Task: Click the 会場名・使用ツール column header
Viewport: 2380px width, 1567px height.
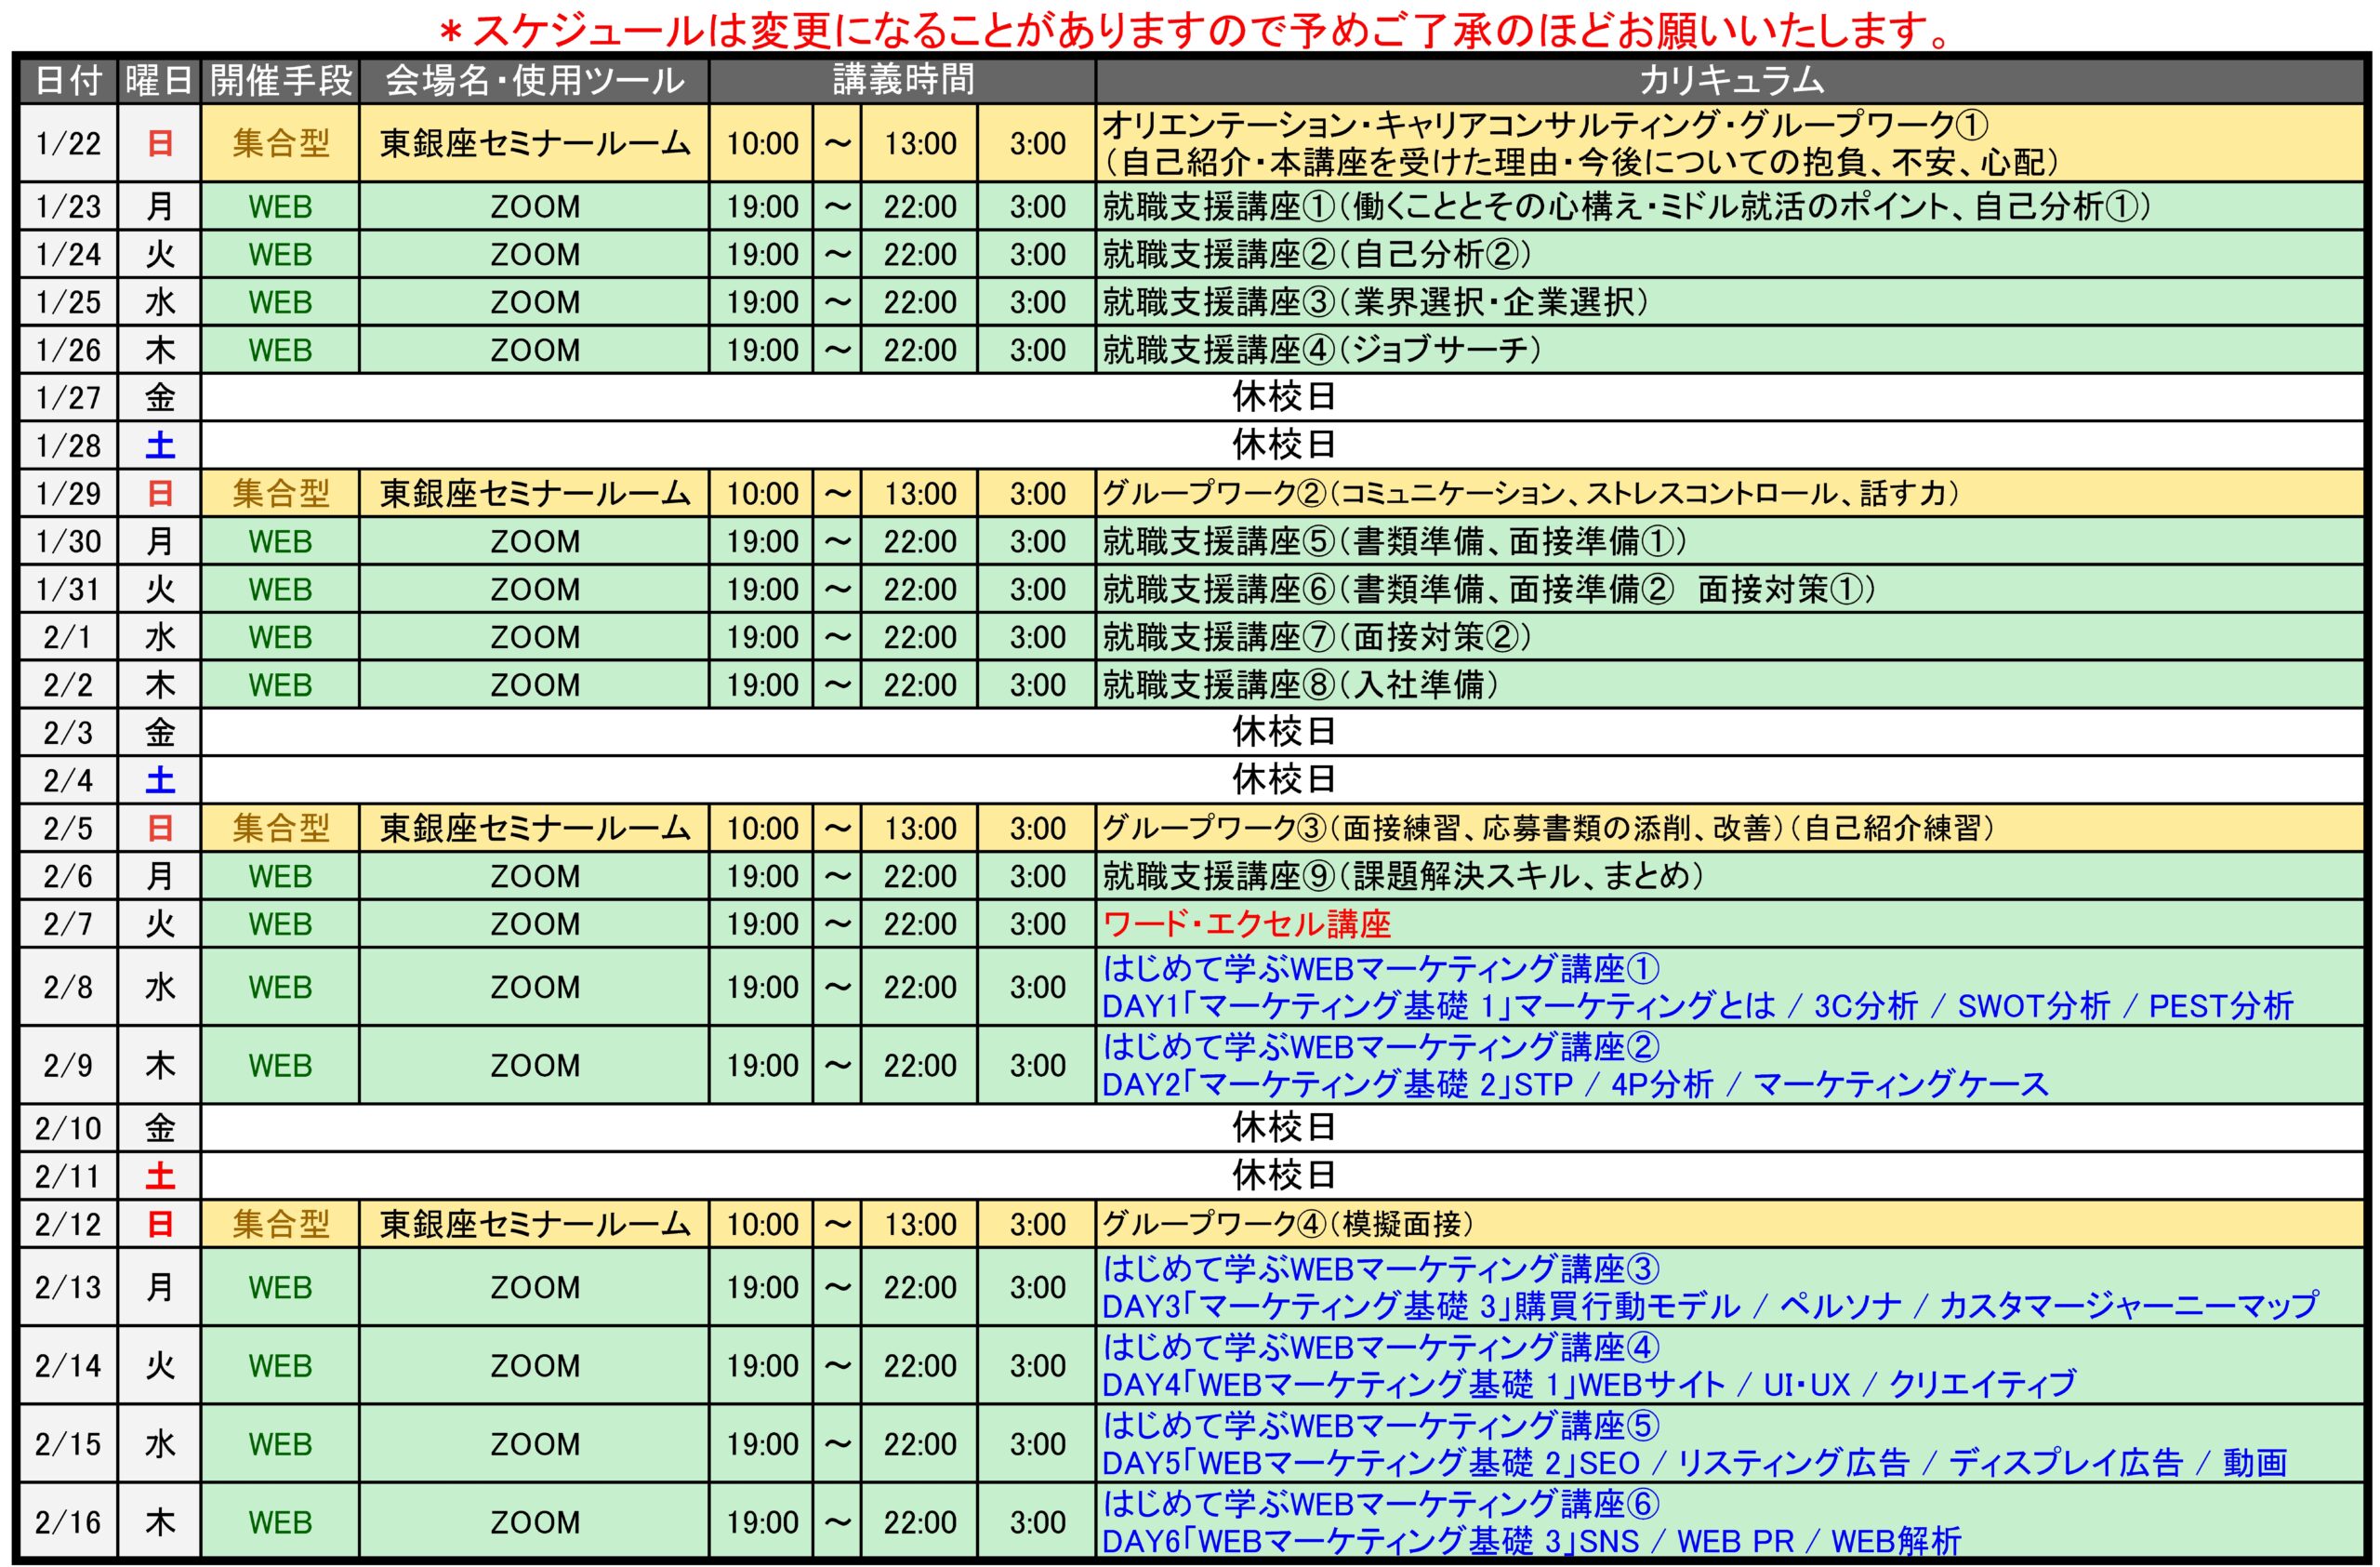Action: [534, 80]
